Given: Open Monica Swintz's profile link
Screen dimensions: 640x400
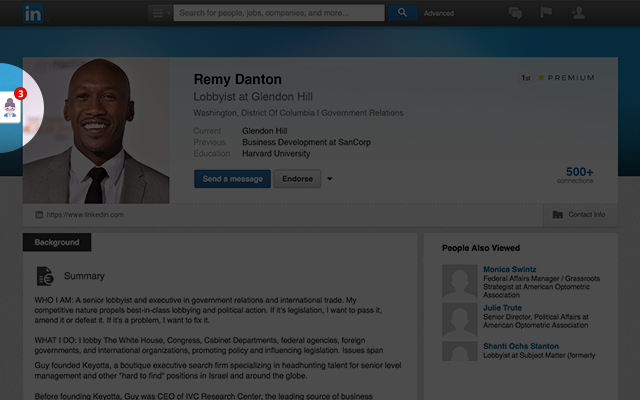Looking at the screenshot, I should coord(509,269).
